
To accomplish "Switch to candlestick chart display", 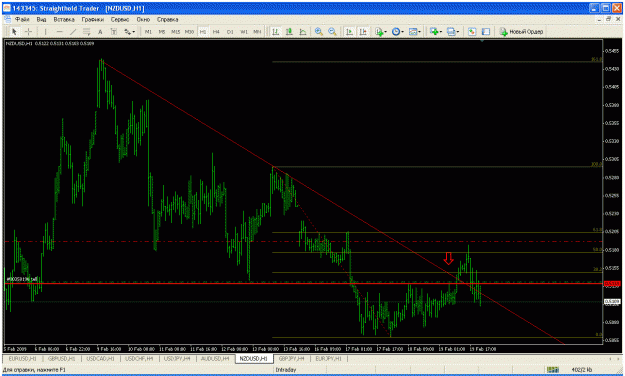I will tap(289, 31).
